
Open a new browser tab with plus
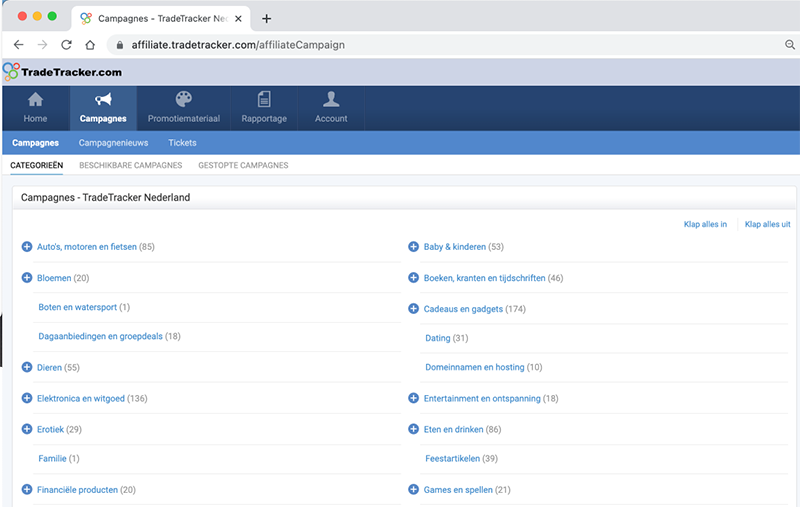click(266, 19)
